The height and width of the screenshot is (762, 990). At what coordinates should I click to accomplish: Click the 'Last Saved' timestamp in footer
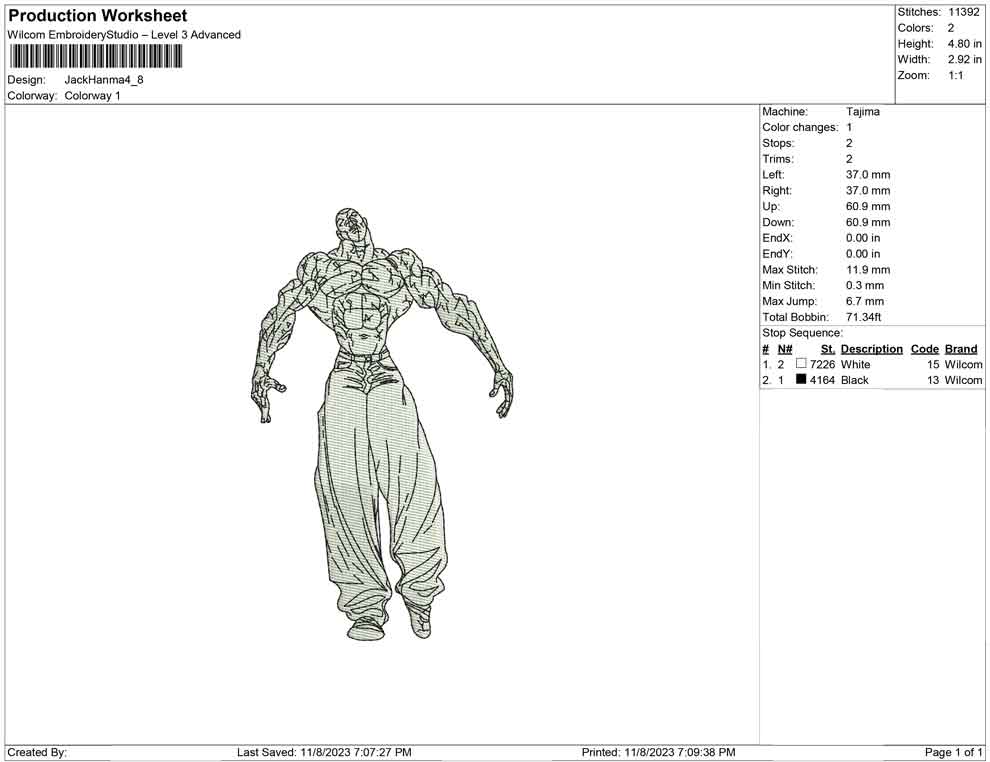coord(325,753)
